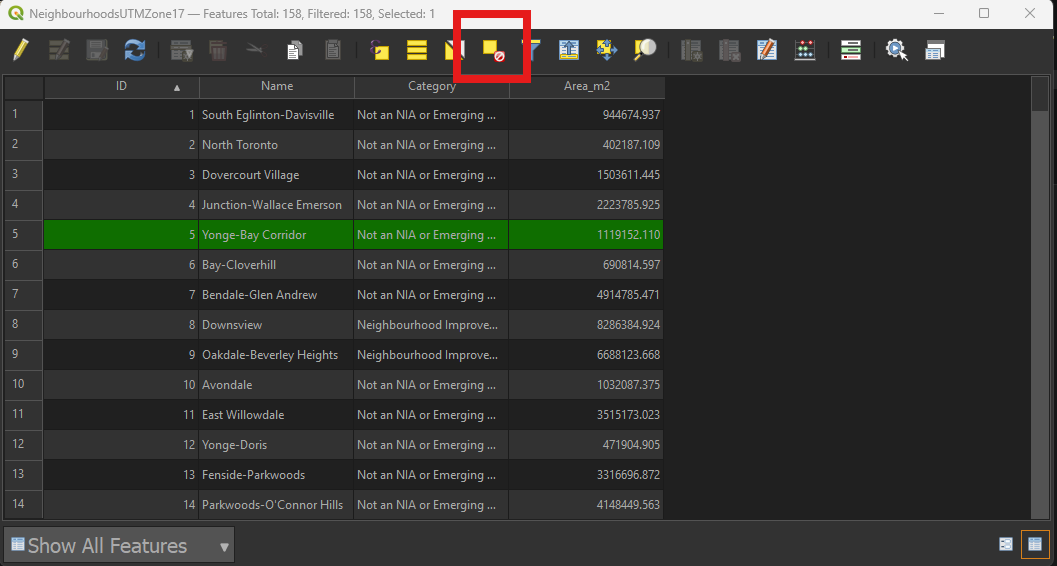Deselect all features in the layer

(x=495, y=51)
